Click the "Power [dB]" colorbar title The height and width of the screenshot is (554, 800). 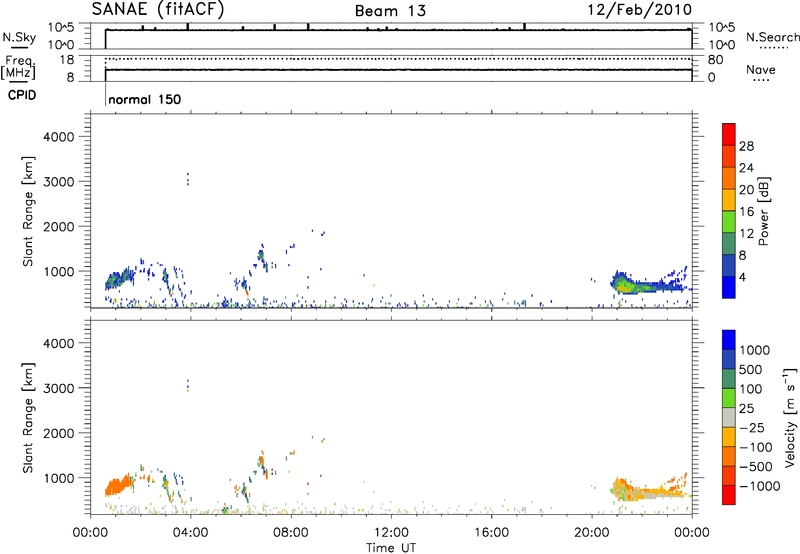[x=763, y=211]
